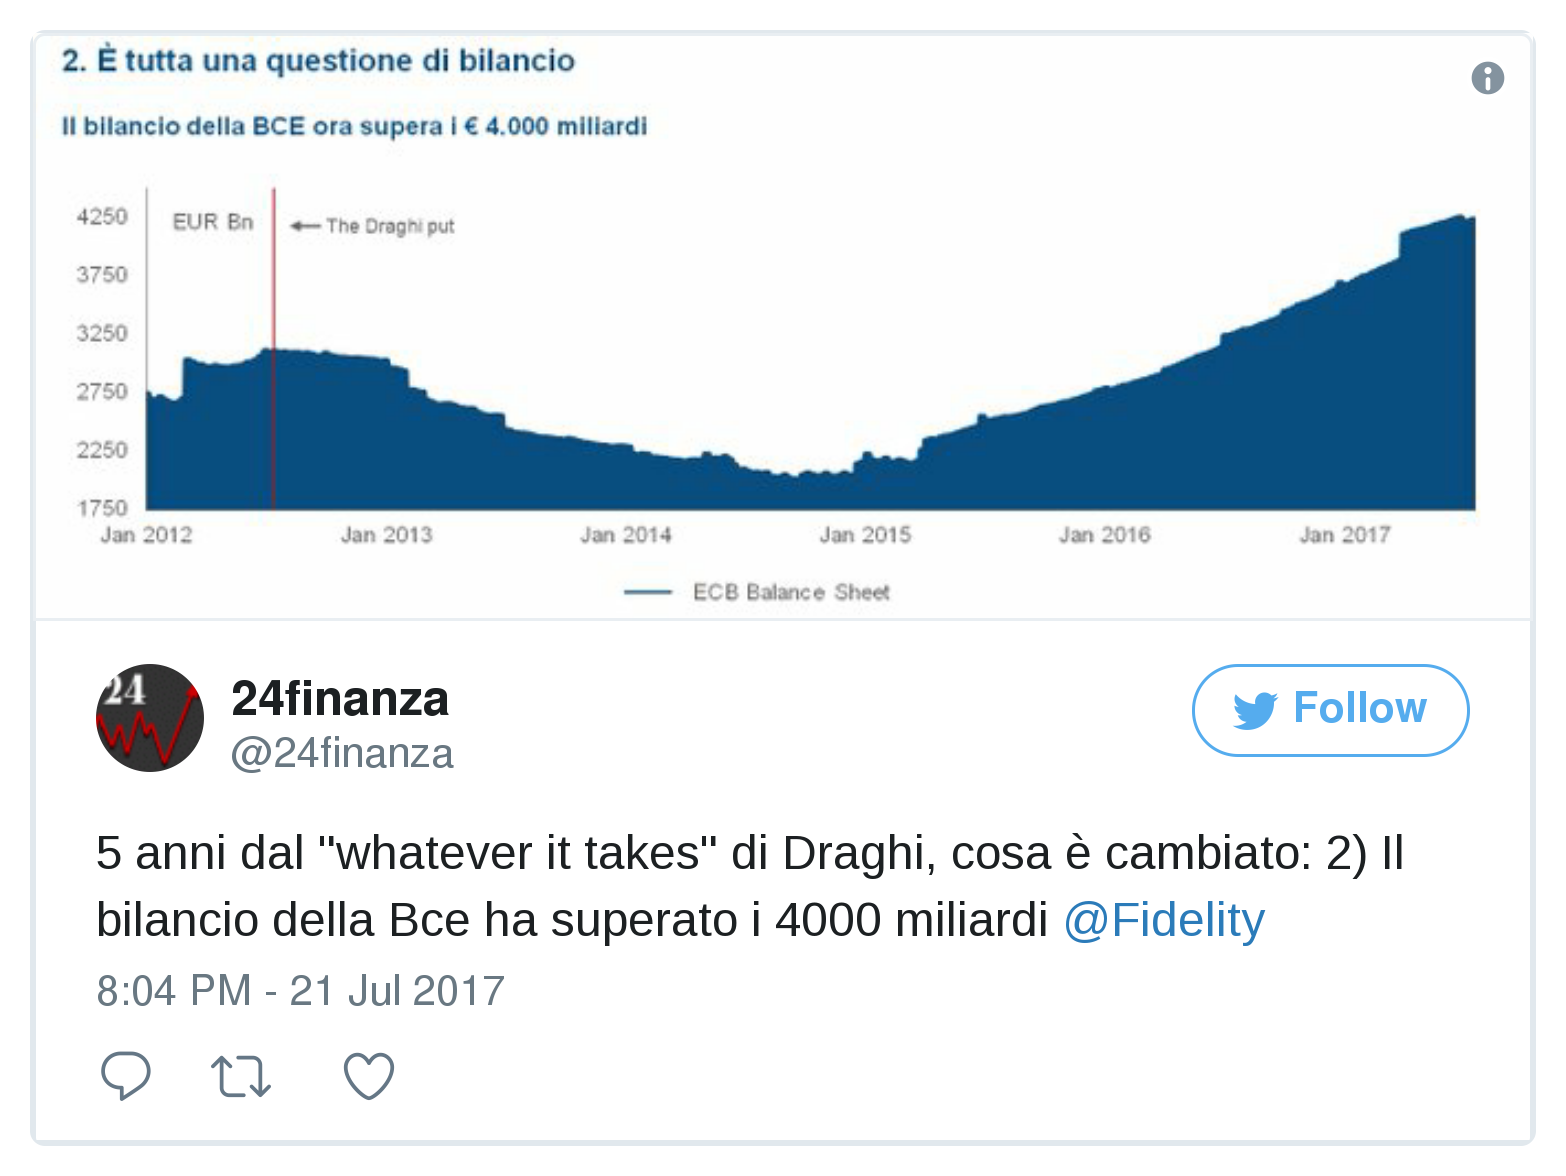Screen dimensions: 1566x1176
Task: Click the tweet text about Draghi
Action: (750, 886)
